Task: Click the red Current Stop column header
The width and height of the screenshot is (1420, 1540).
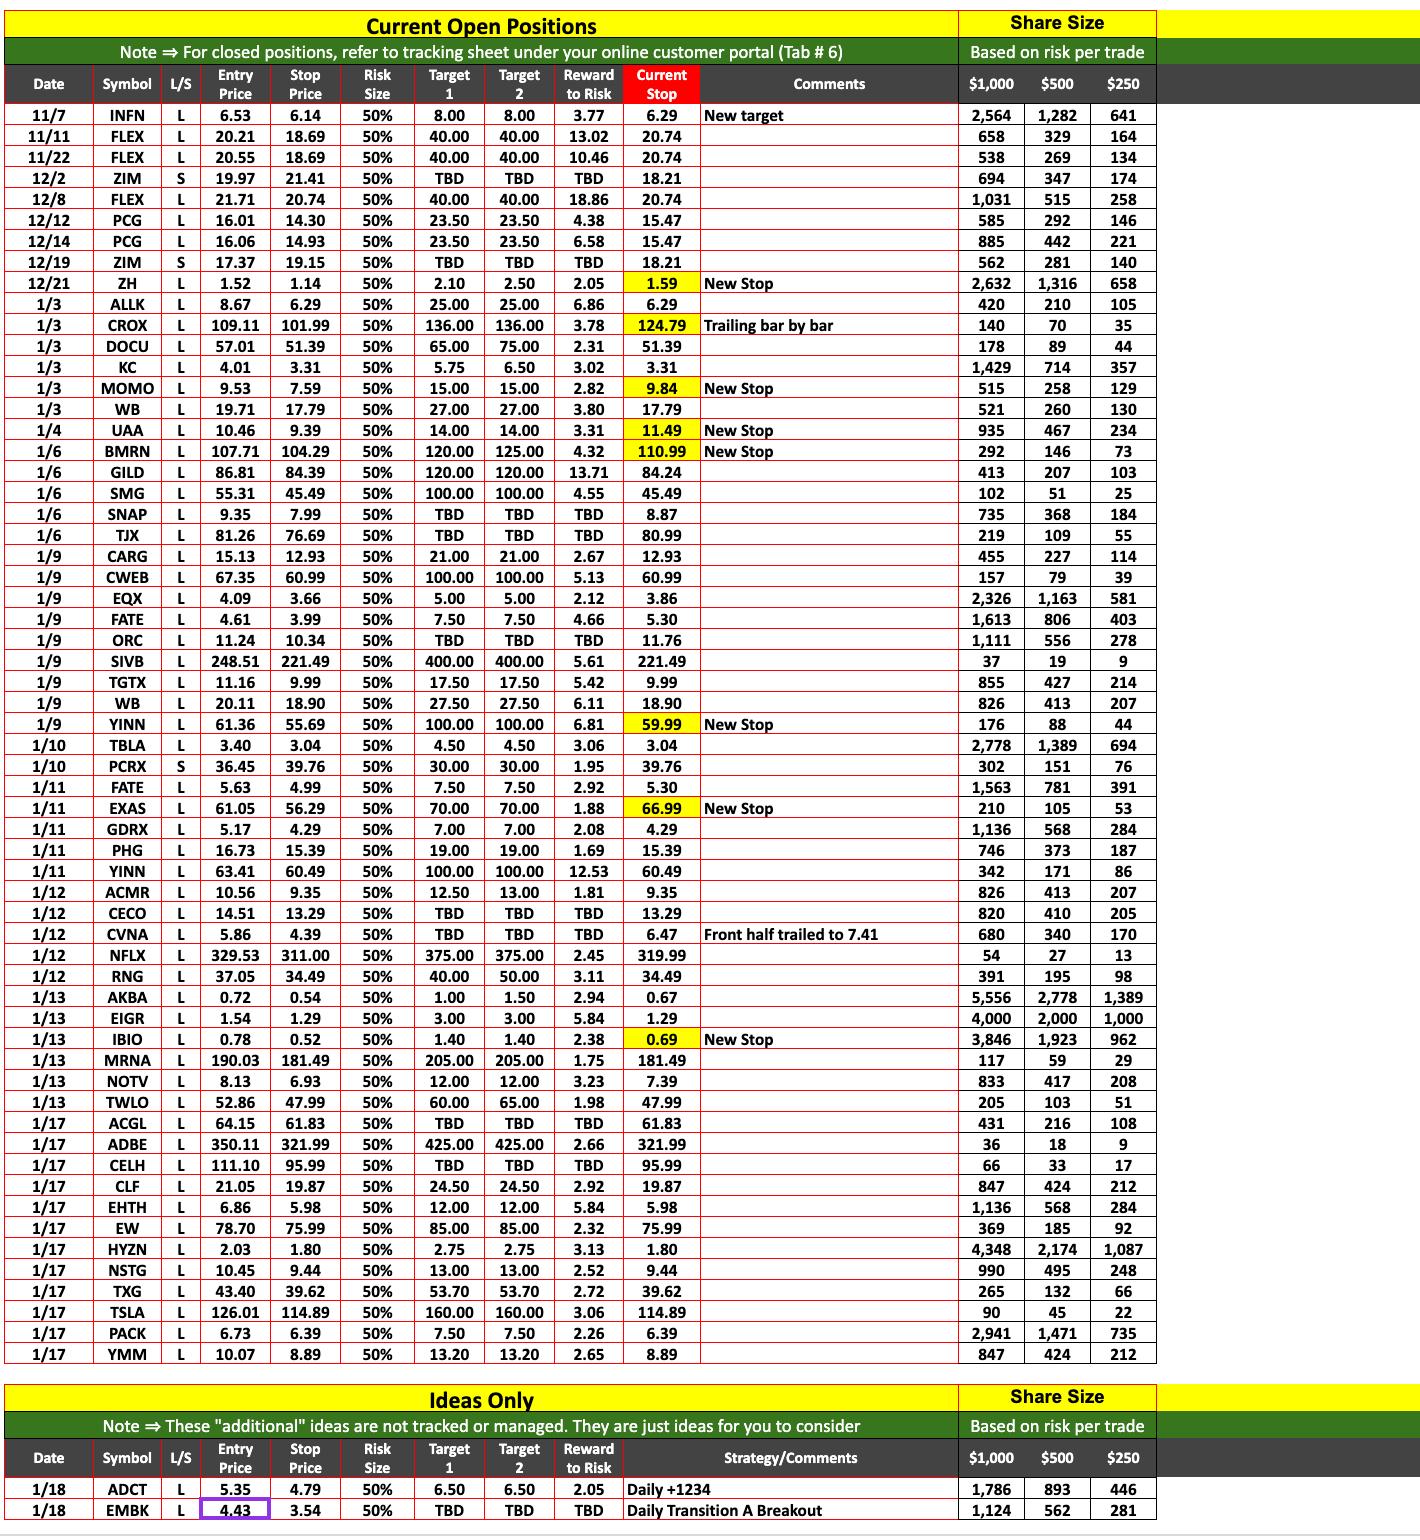Action: pos(661,84)
